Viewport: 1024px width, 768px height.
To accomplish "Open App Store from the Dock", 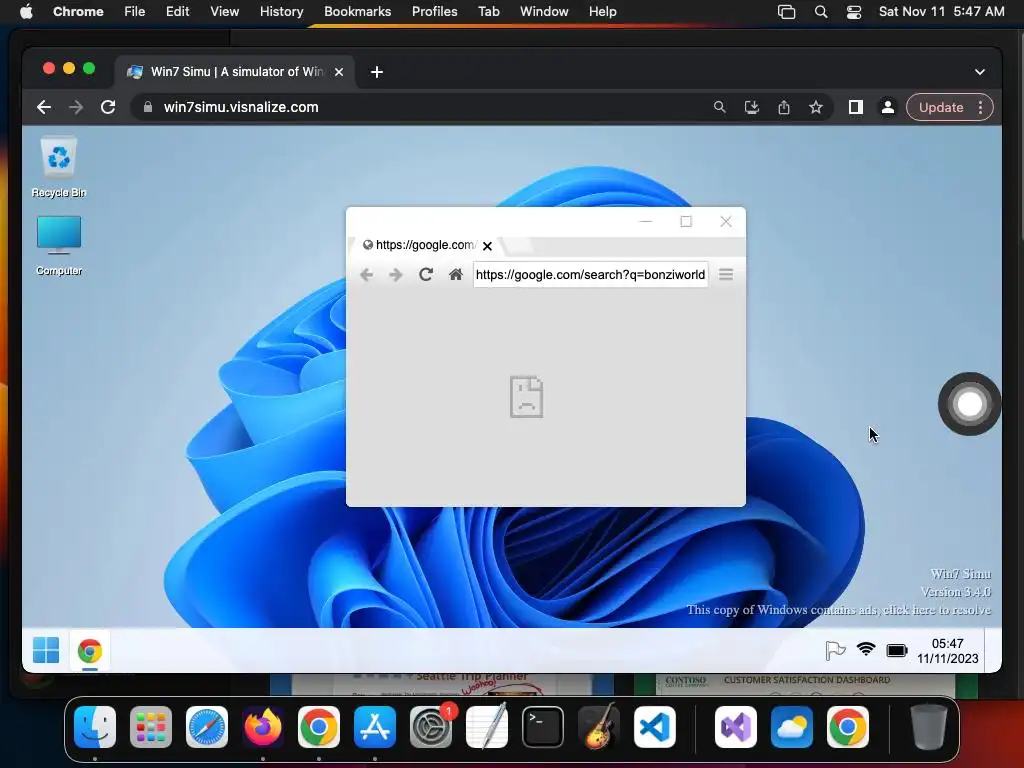I will (375, 727).
